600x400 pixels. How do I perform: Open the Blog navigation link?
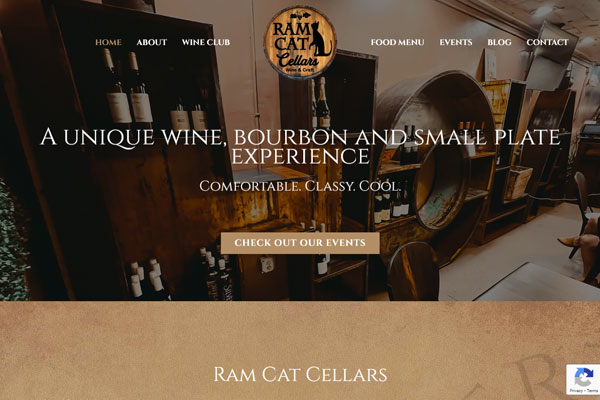pos(499,42)
